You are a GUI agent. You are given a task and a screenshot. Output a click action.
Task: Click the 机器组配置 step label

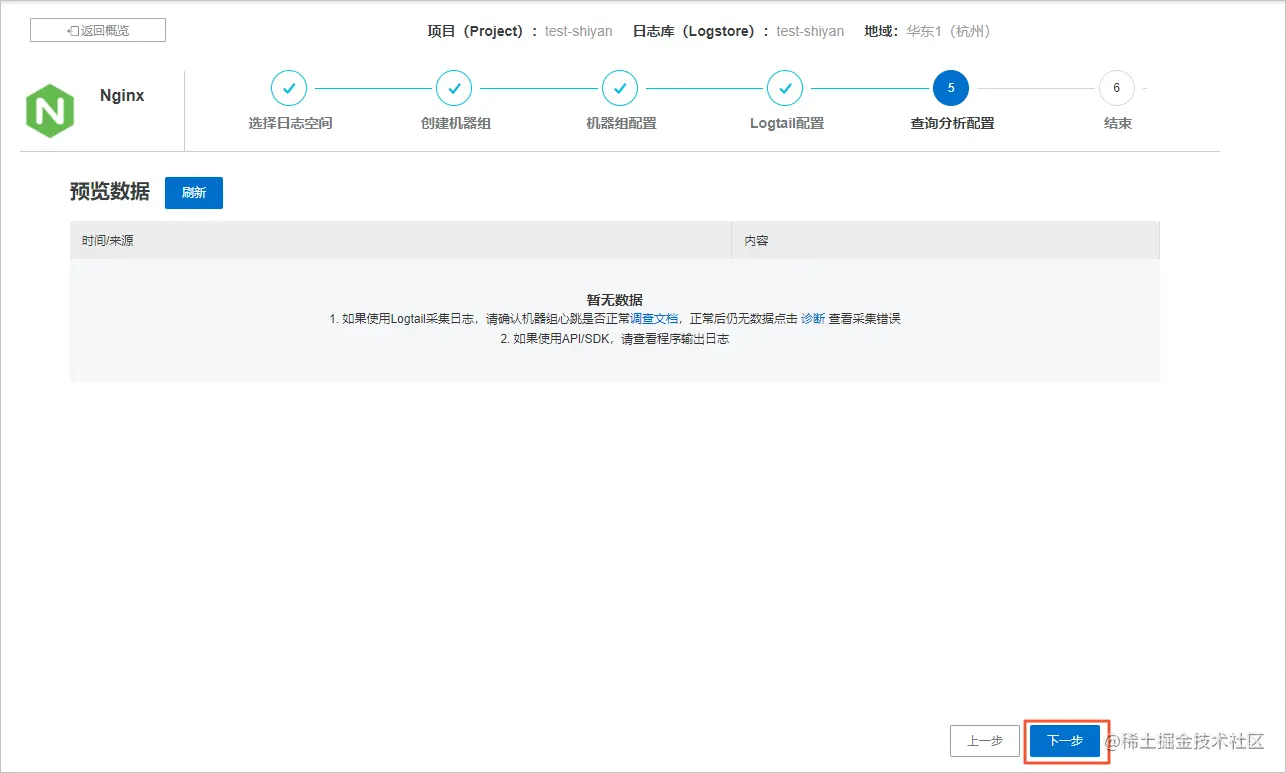pos(621,124)
